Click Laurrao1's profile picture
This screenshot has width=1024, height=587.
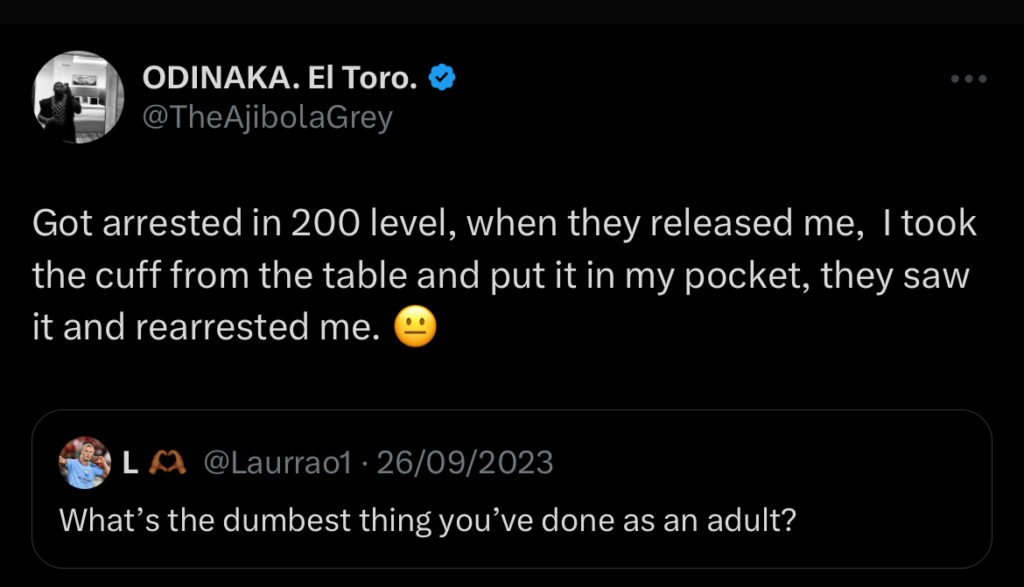coord(86,462)
